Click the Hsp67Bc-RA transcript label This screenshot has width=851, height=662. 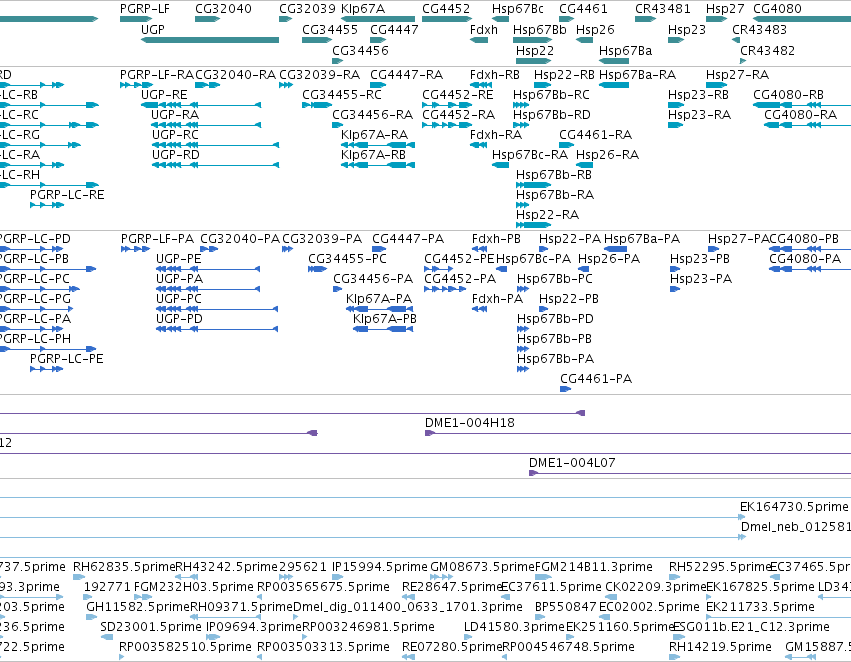point(530,155)
